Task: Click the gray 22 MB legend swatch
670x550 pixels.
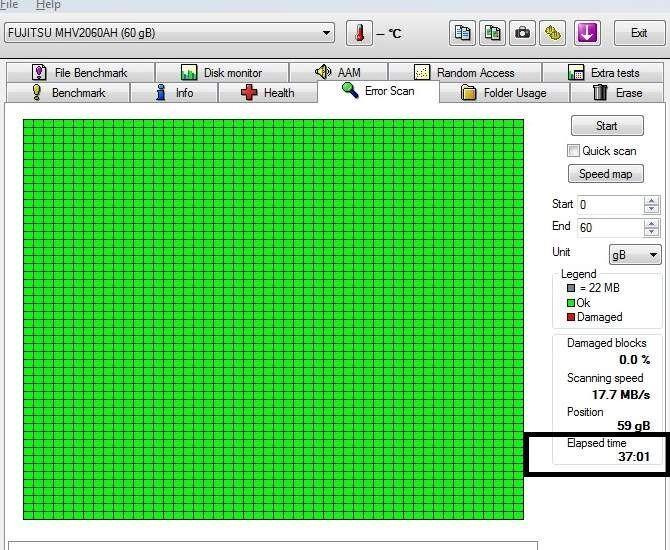Action: (x=571, y=288)
